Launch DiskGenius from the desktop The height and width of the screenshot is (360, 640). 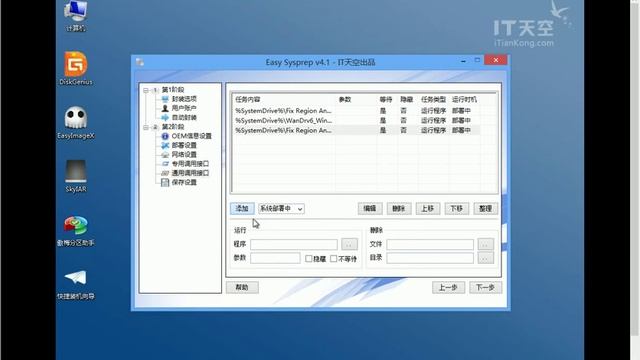point(76,68)
